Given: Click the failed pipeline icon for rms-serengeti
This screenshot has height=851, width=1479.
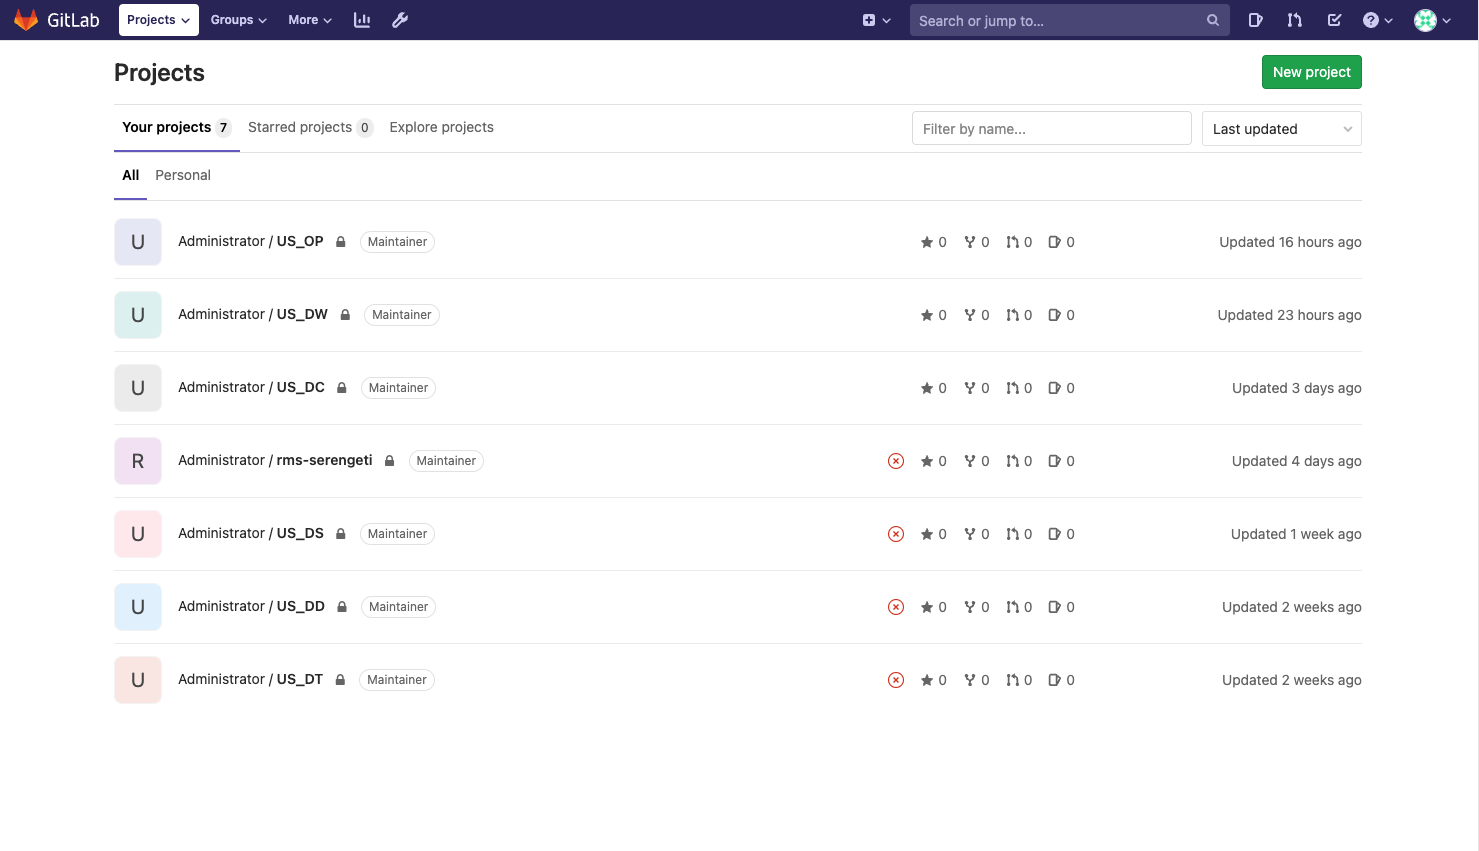Looking at the screenshot, I should tap(895, 461).
